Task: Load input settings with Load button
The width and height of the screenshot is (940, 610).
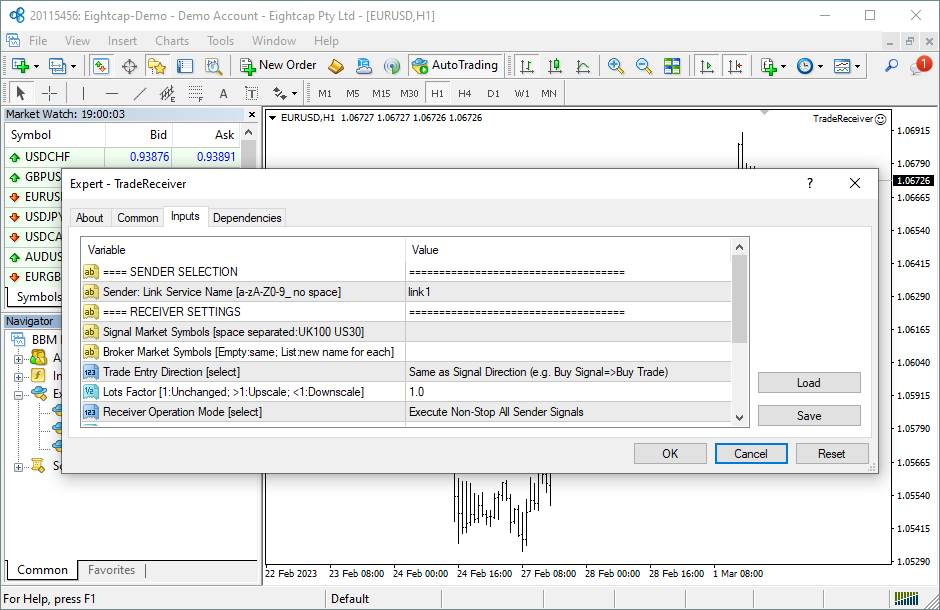Action: tap(809, 383)
